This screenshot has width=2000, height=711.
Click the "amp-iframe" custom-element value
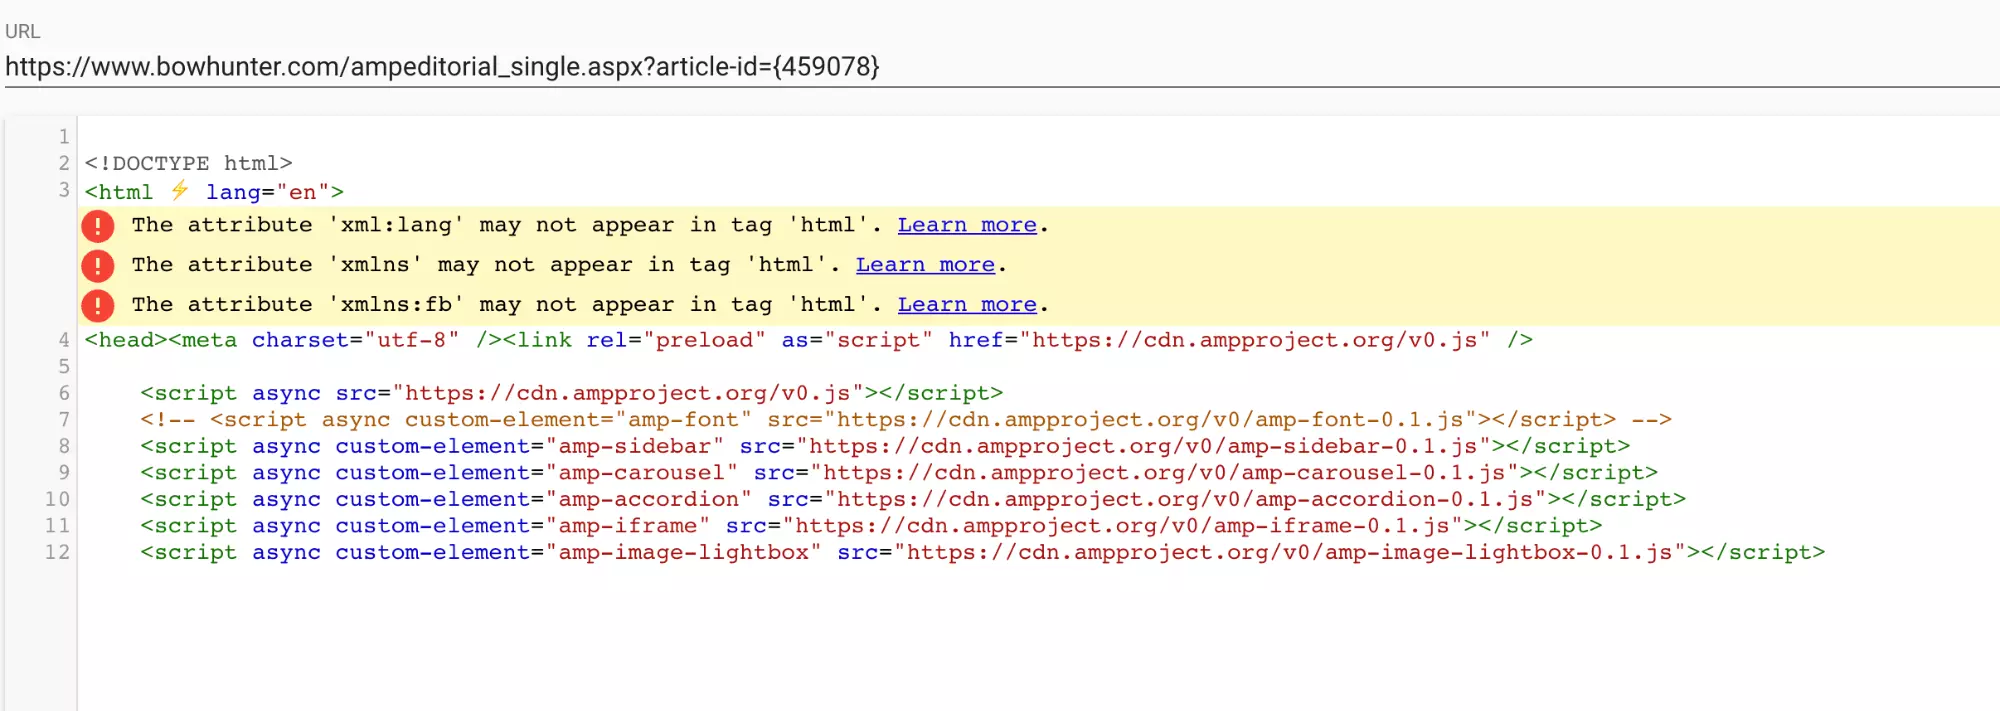click(628, 525)
